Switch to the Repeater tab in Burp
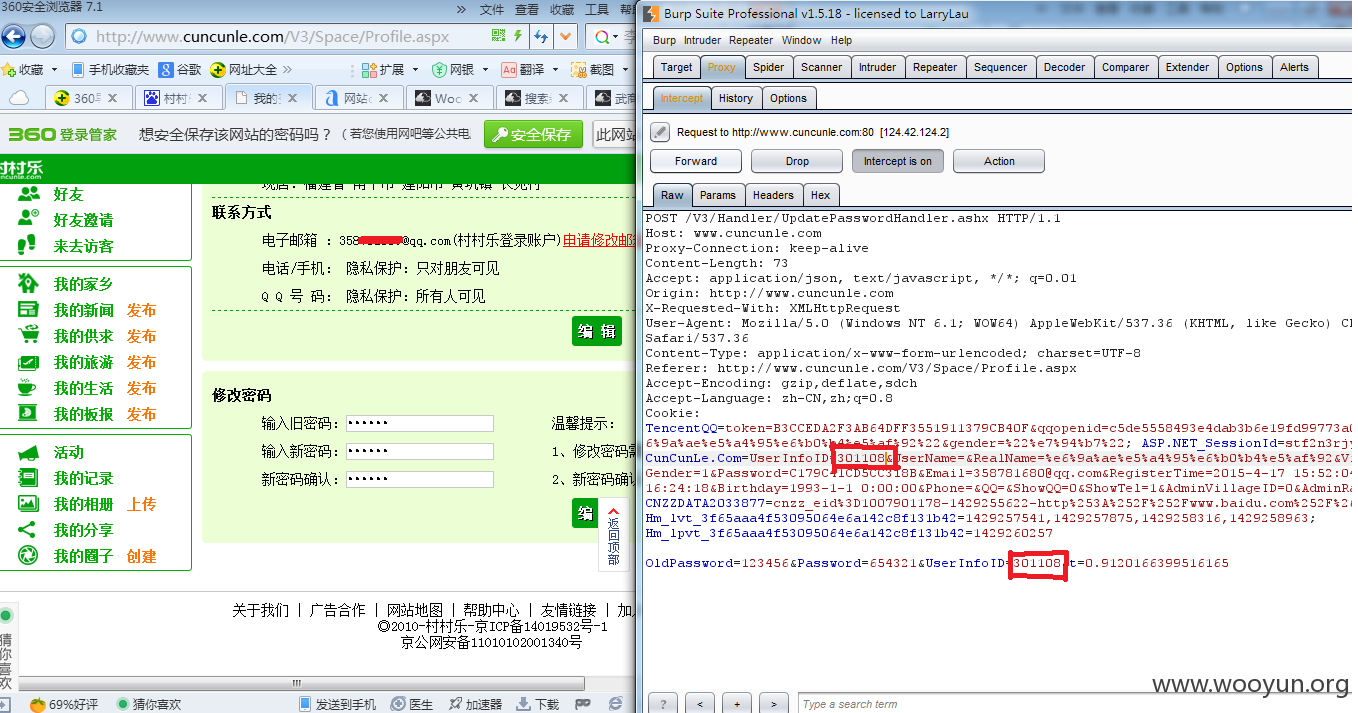Image resolution: width=1358 pixels, height=713 pixels. click(935, 67)
